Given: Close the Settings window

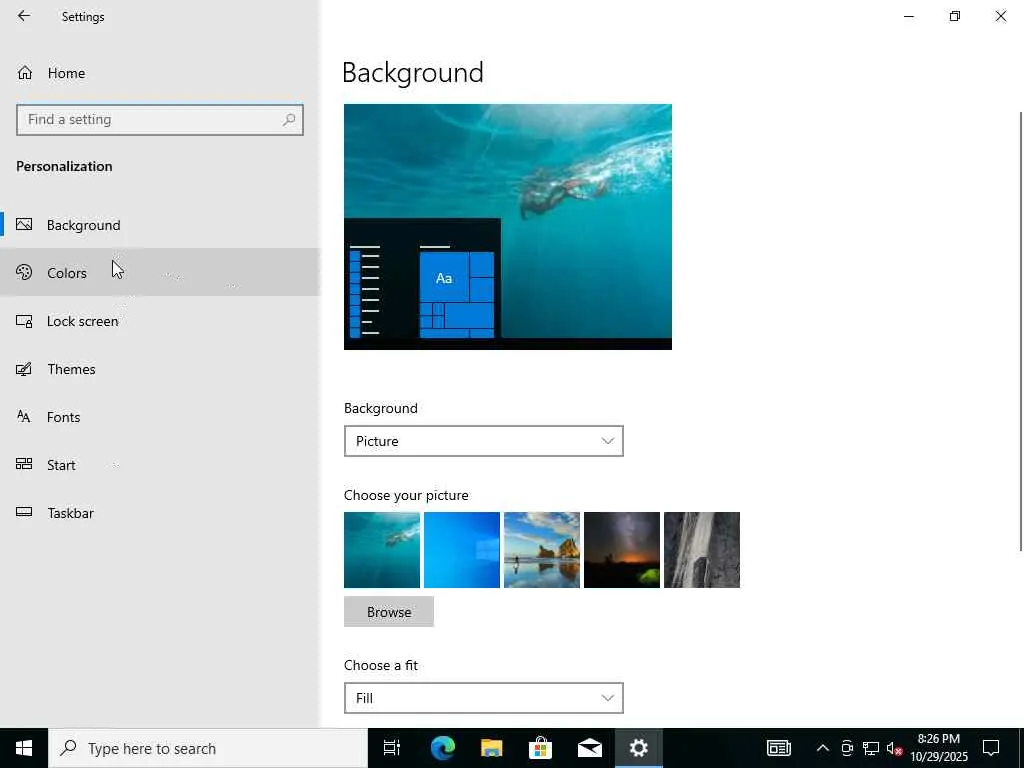Looking at the screenshot, I should [1000, 16].
